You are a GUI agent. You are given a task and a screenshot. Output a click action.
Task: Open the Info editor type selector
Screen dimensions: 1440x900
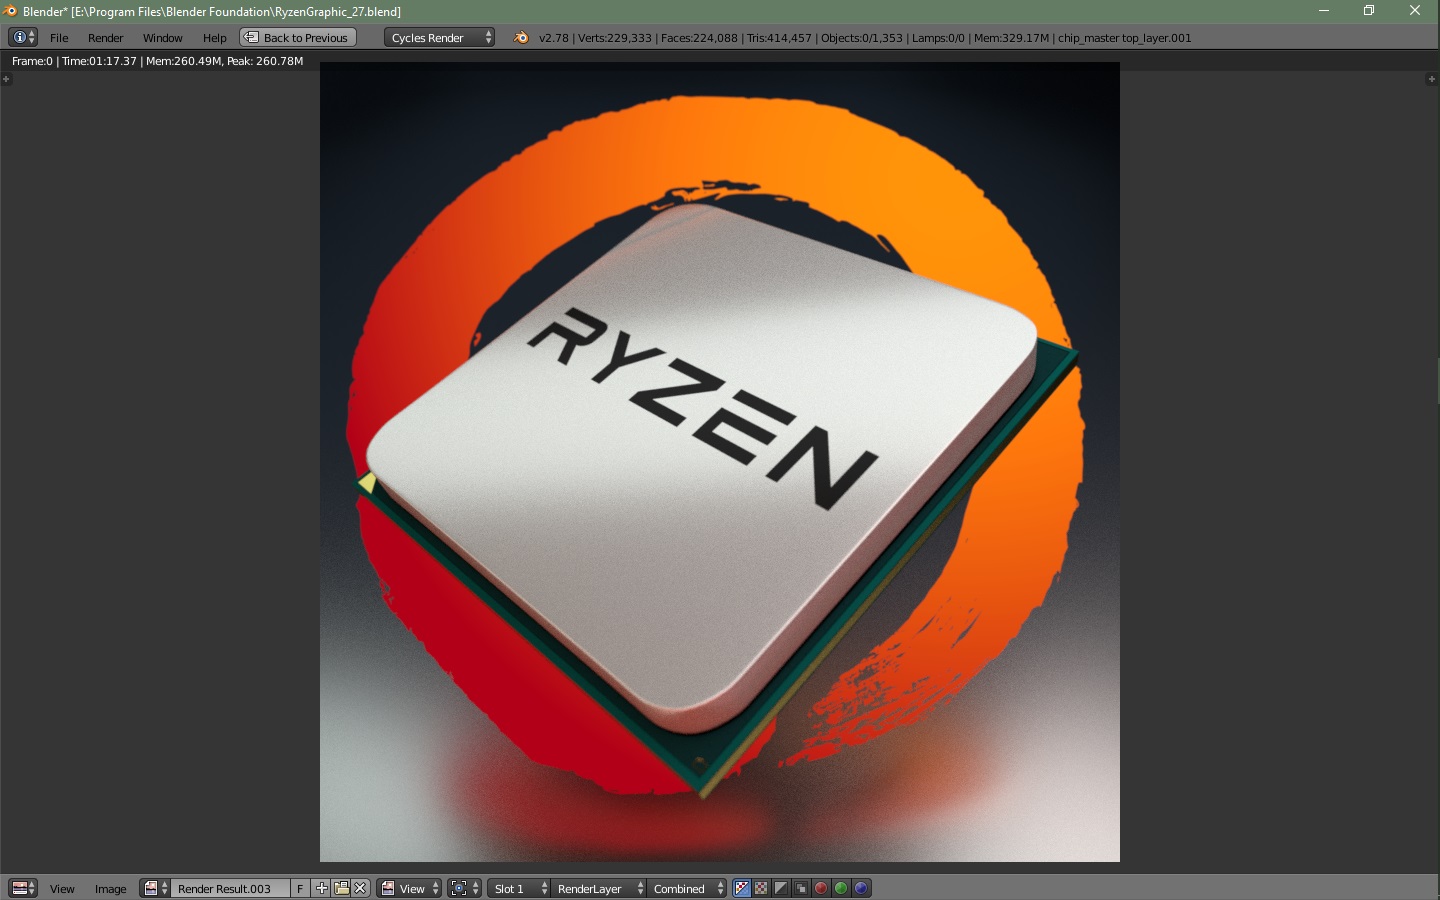click(x=22, y=37)
